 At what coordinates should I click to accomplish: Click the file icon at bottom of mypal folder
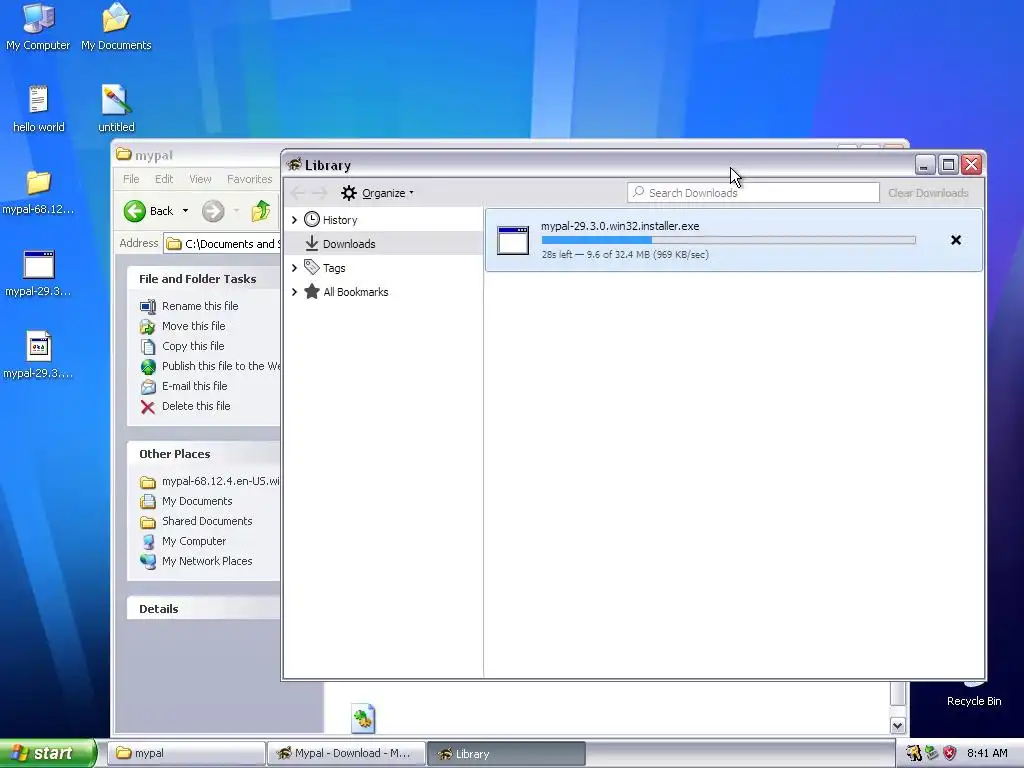[x=363, y=718]
